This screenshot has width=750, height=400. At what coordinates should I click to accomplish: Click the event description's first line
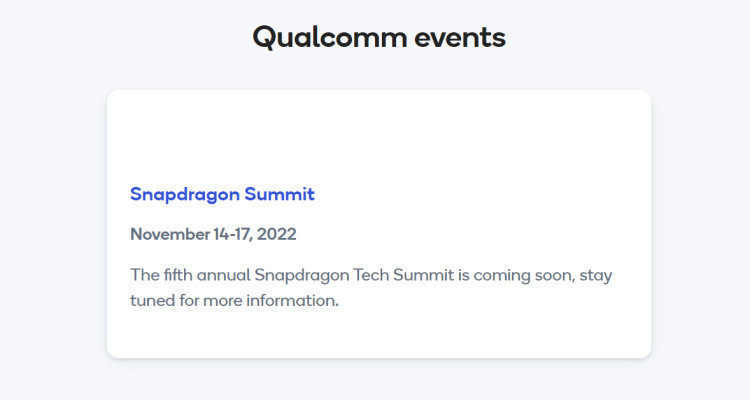[371, 276]
